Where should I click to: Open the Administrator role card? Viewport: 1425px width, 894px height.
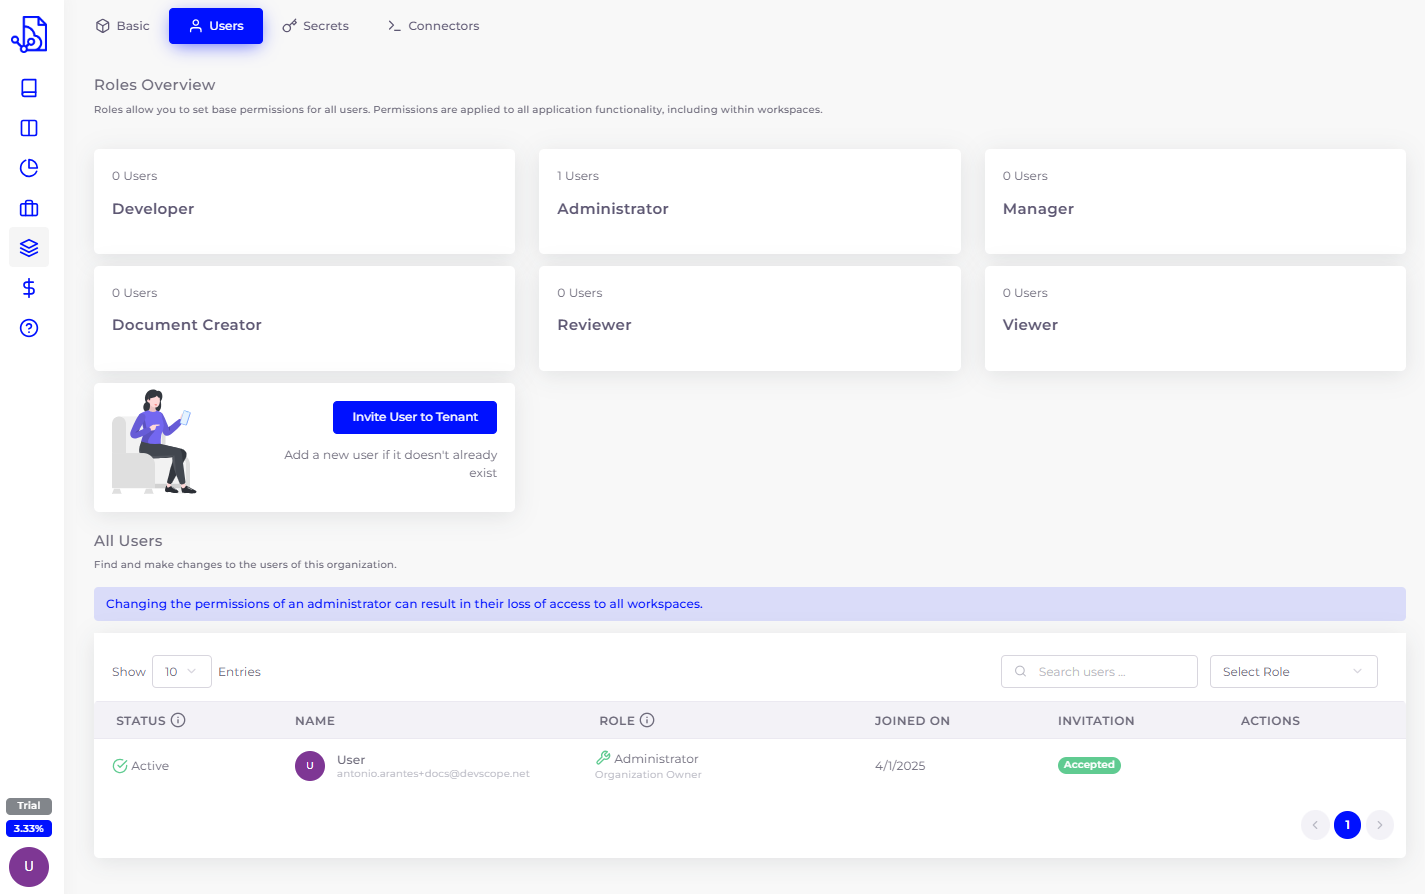[749, 201]
